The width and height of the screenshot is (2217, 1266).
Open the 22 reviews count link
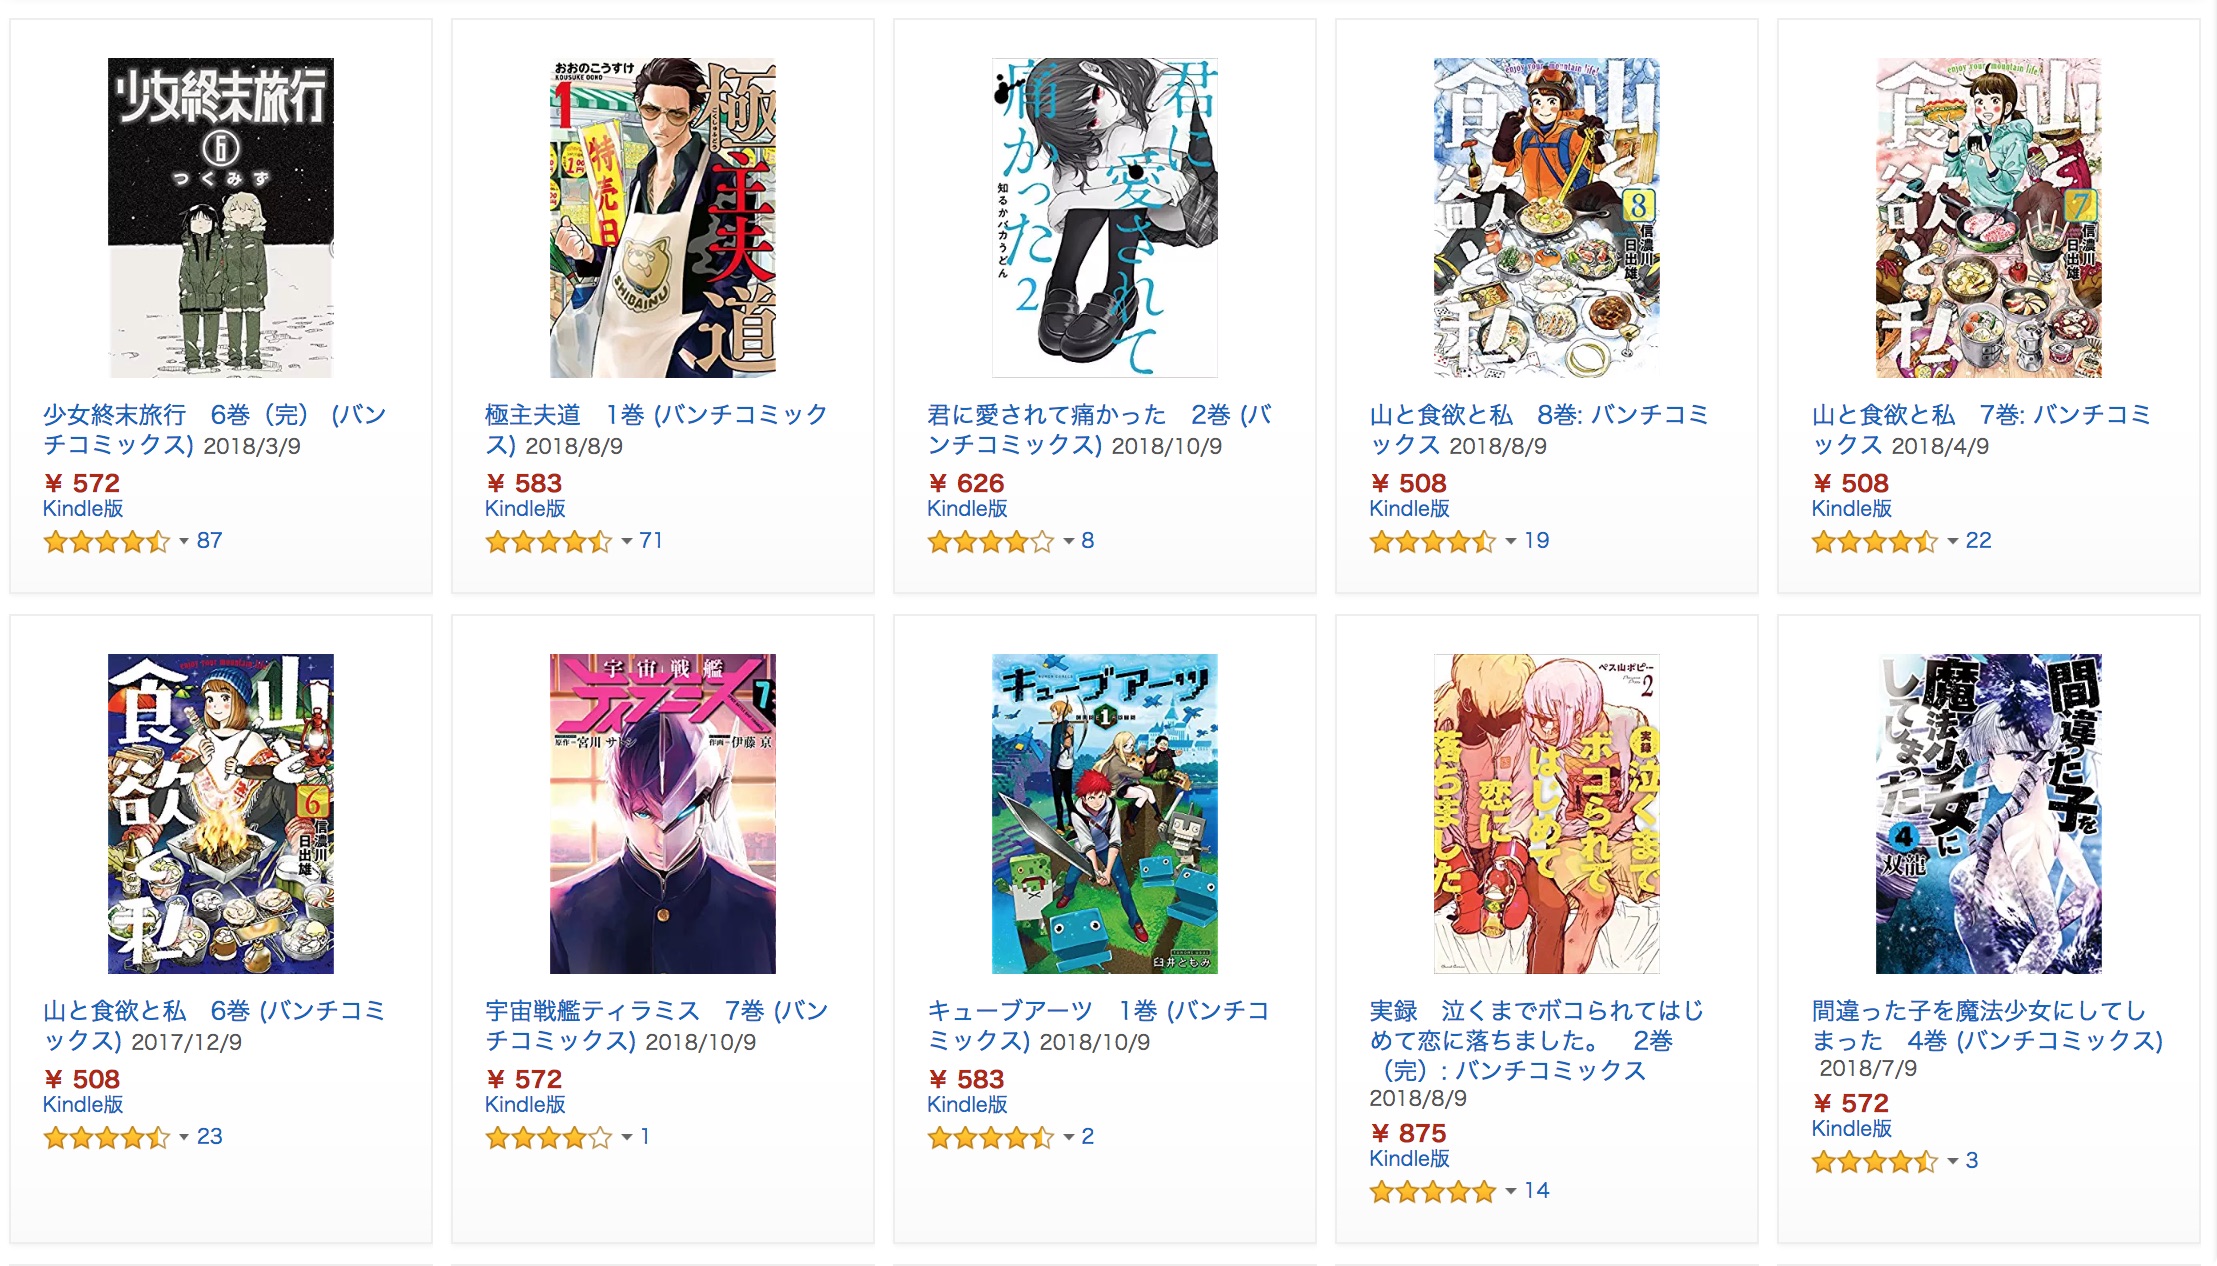click(x=1978, y=541)
